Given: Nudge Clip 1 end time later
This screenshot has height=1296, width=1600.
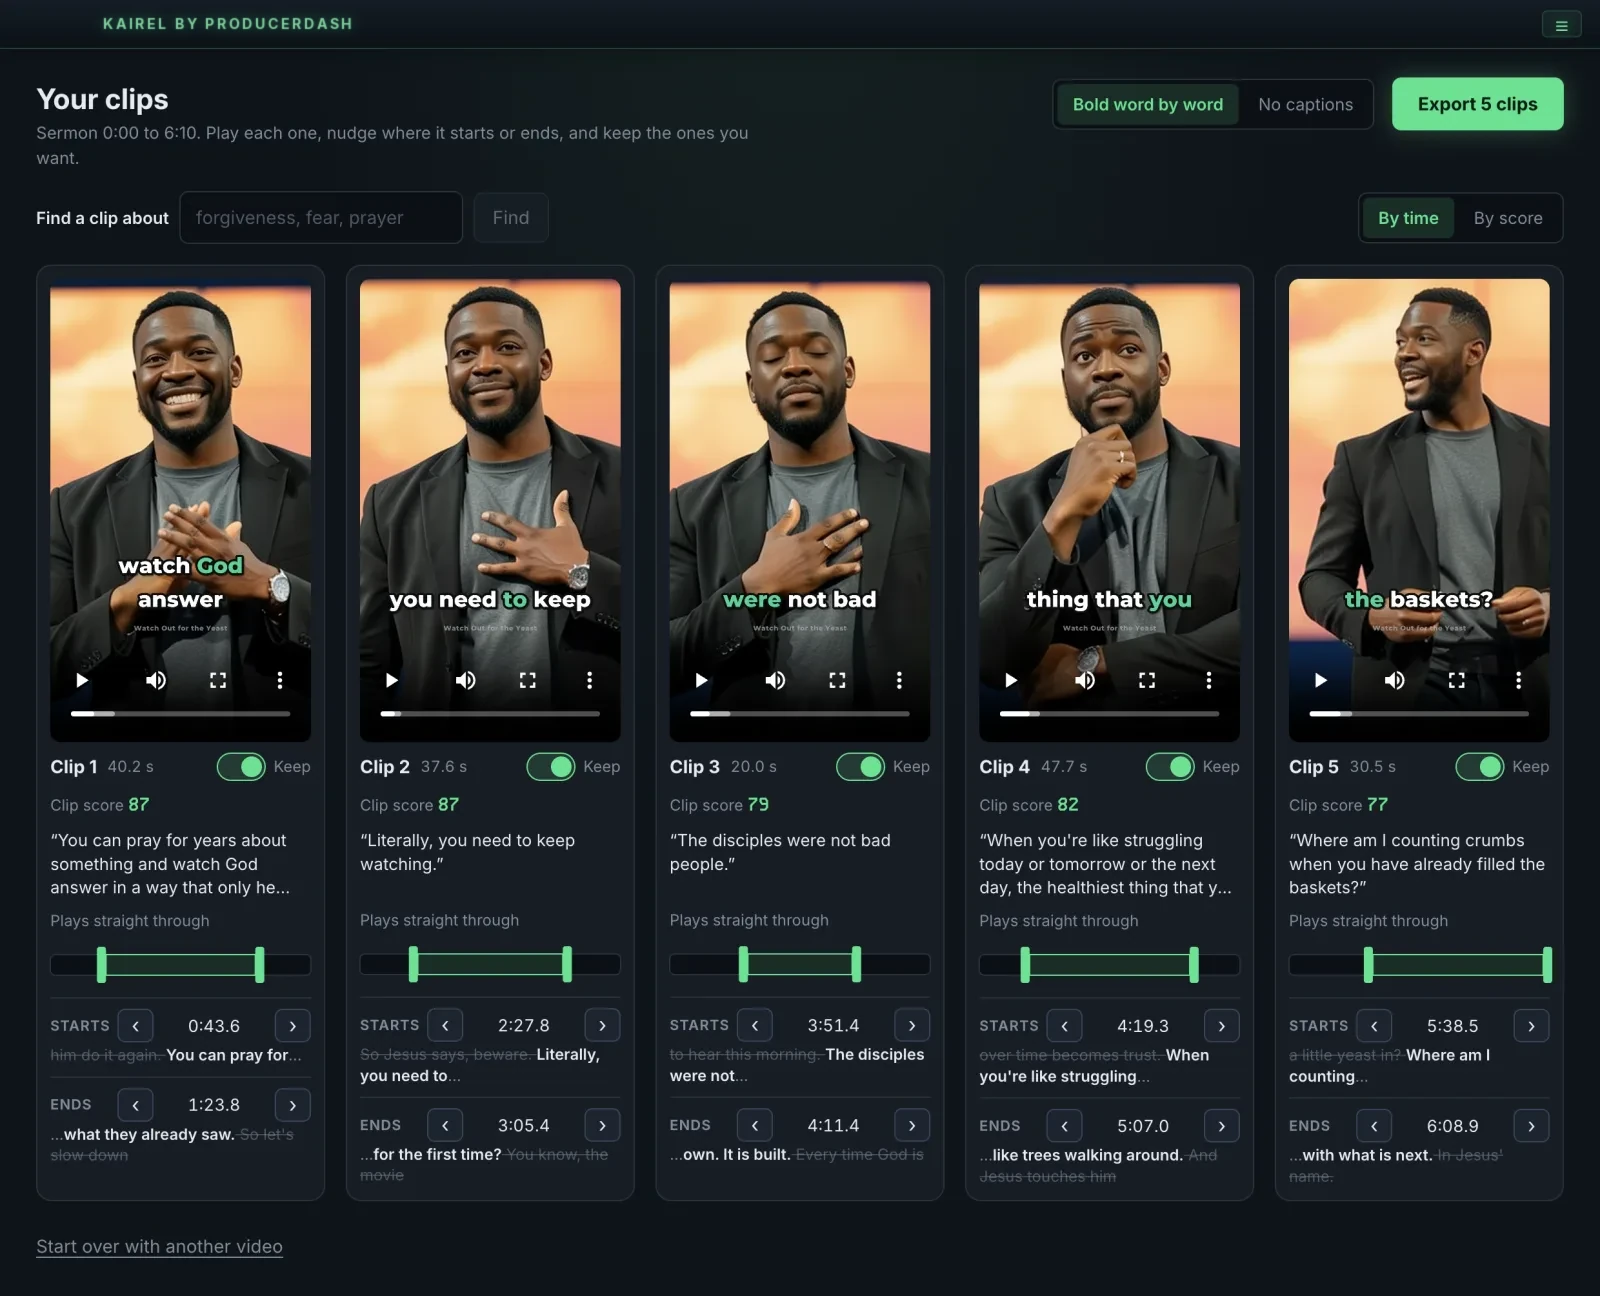Looking at the screenshot, I should pos(292,1105).
